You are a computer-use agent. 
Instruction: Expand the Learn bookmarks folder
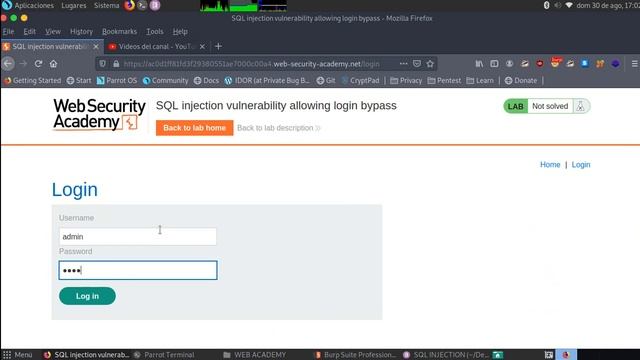point(480,81)
